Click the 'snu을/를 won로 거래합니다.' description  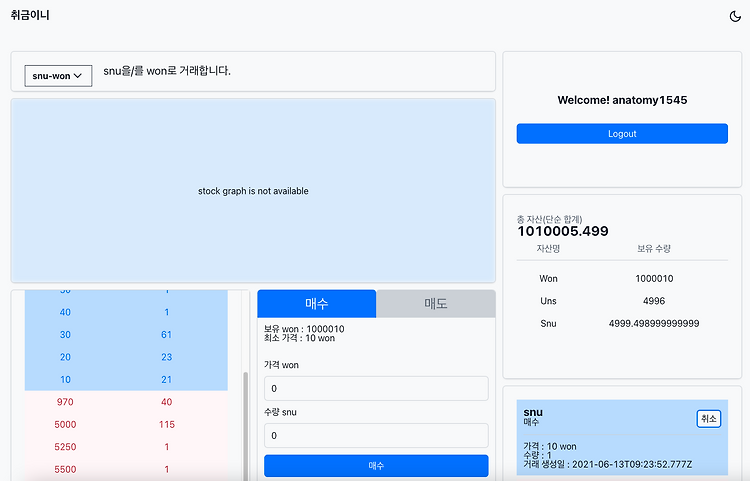point(167,71)
